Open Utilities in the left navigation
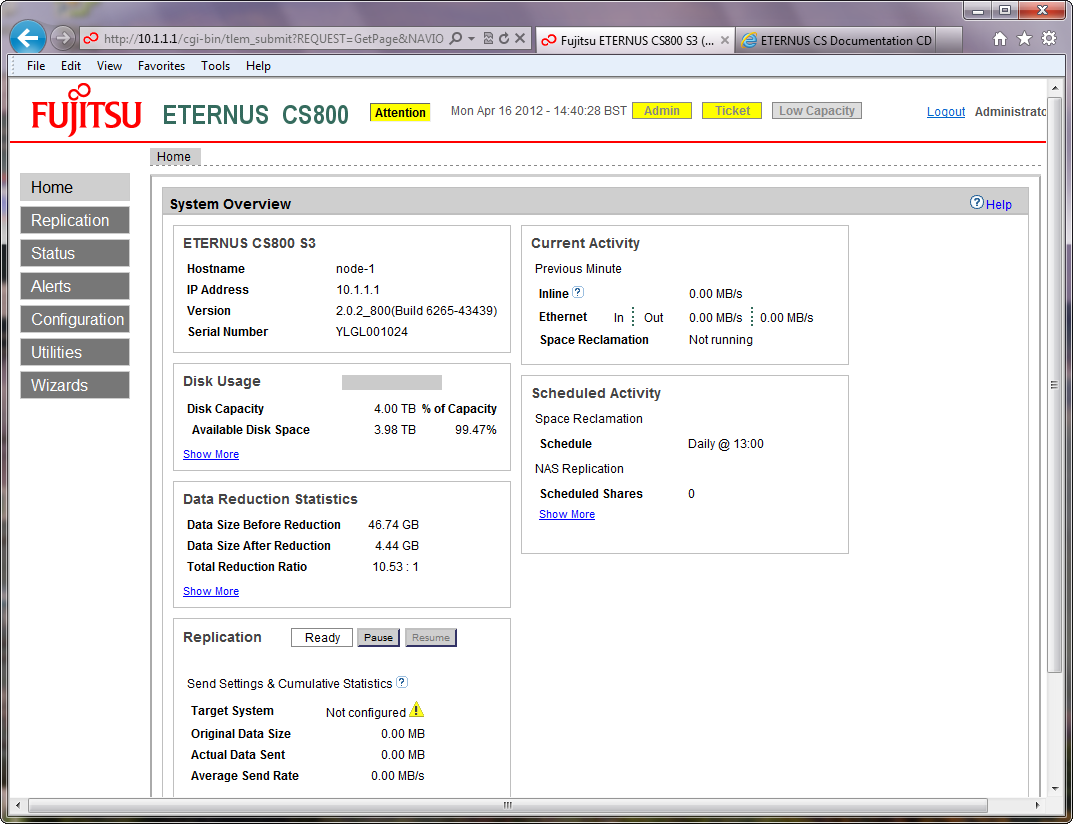 pos(75,352)
